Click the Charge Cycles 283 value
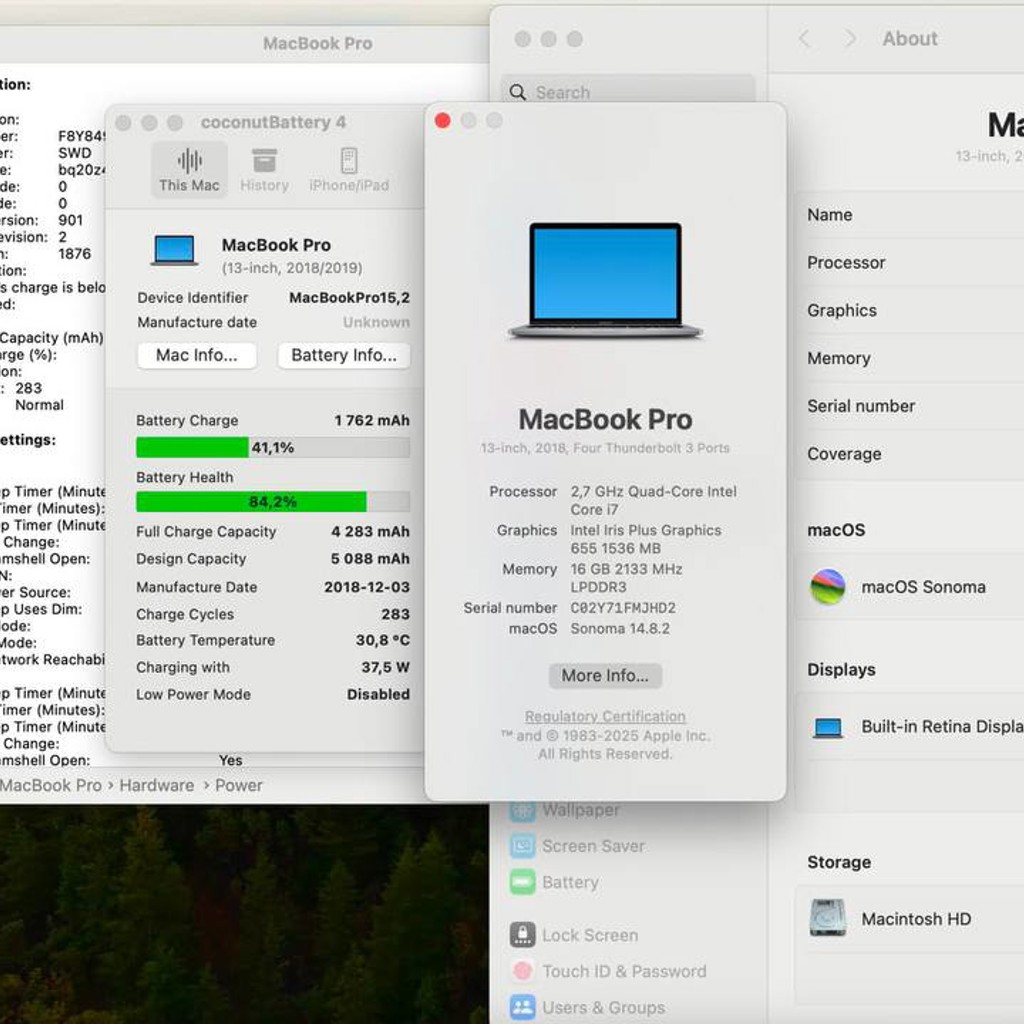Screen dimensions: 1024x1024 [x=396, y=615]
